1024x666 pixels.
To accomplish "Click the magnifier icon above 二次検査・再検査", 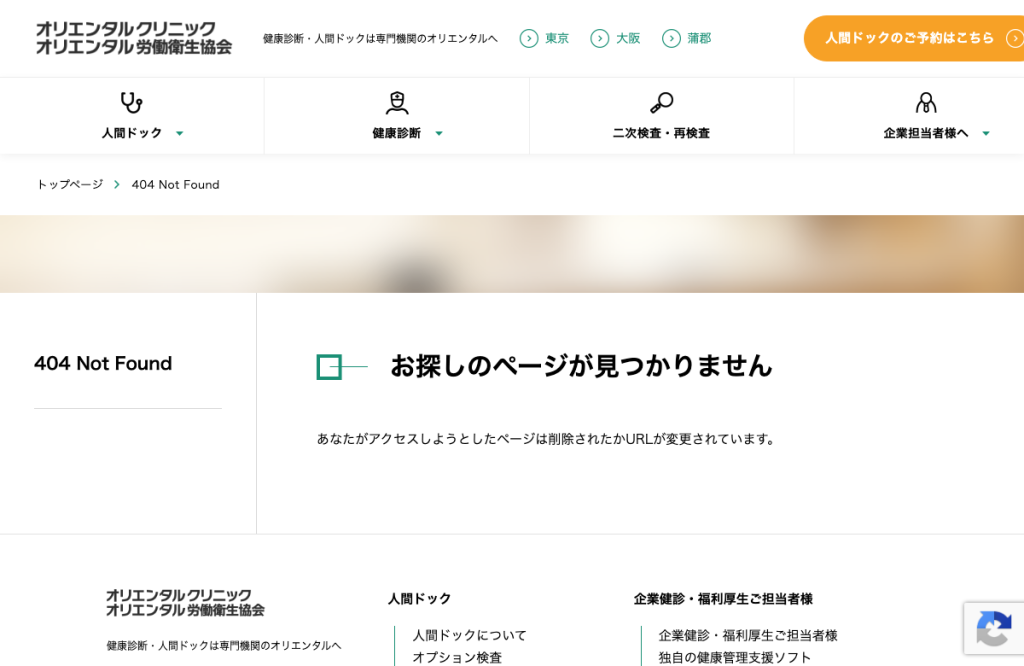I will pyautogui.click(x=662, y=103).
